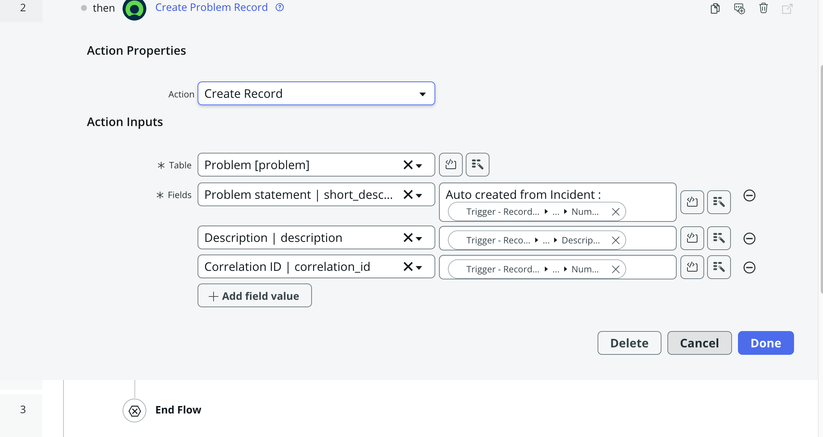Click in the Auto created from Incident text field
823x437 pixels.
coord(557,202)
